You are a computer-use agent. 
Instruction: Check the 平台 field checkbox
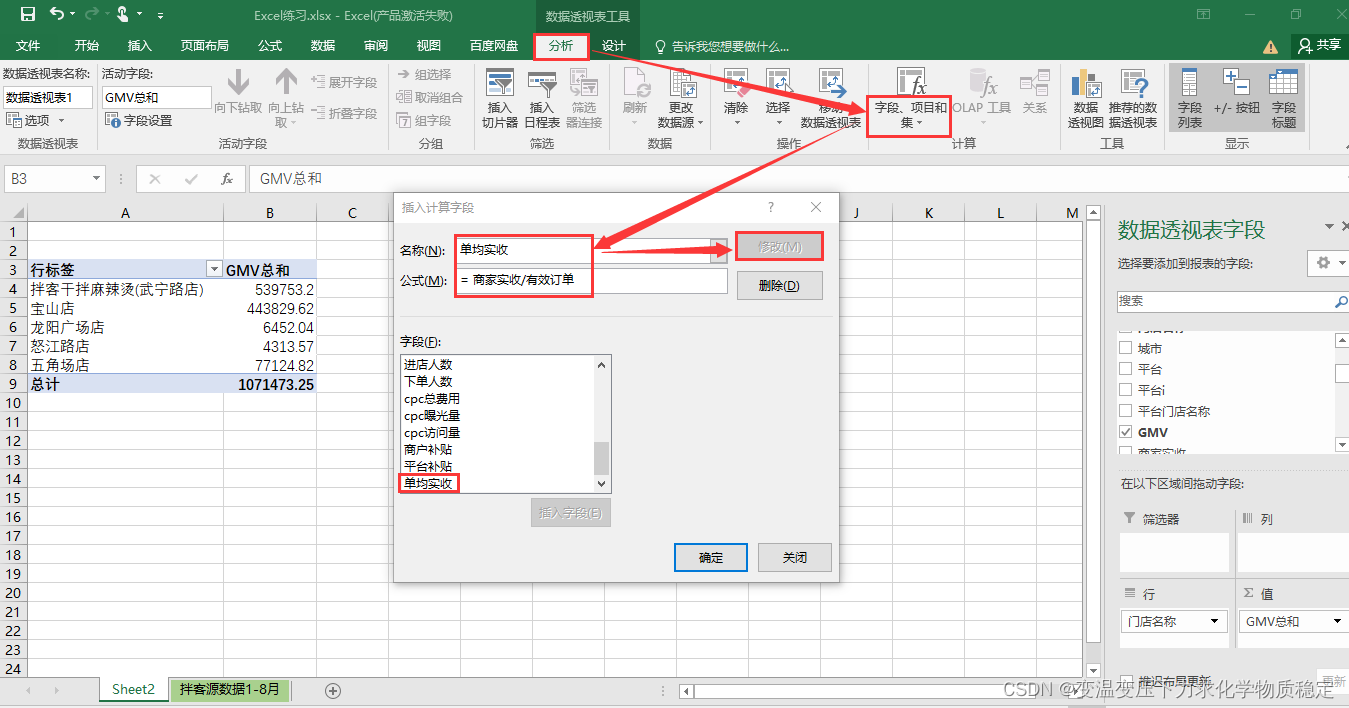coord(1126,369)
